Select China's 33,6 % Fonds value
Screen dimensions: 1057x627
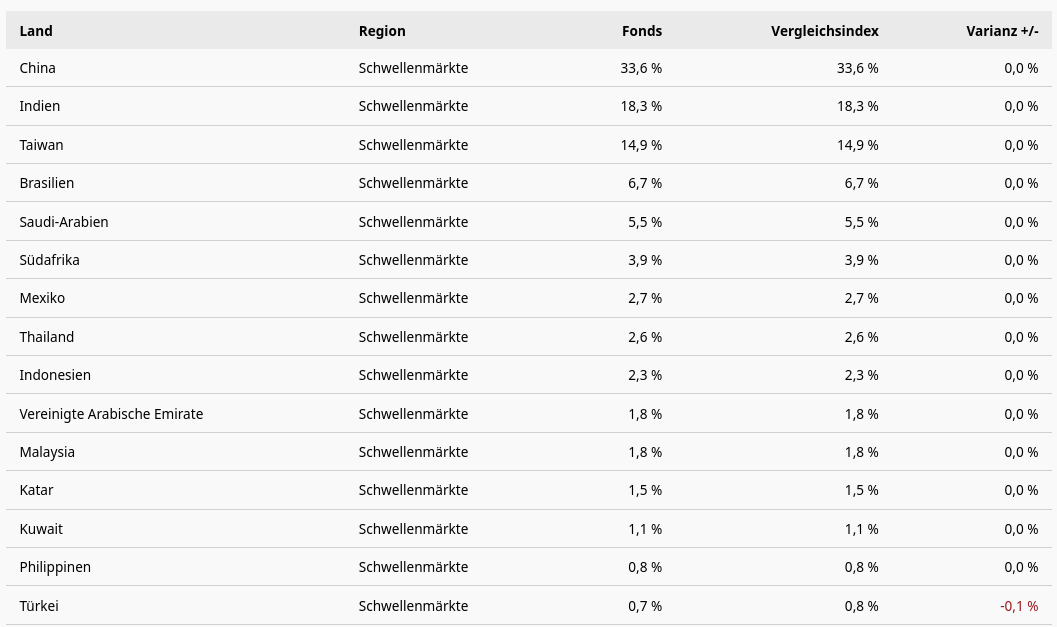[x=641, y=68]
